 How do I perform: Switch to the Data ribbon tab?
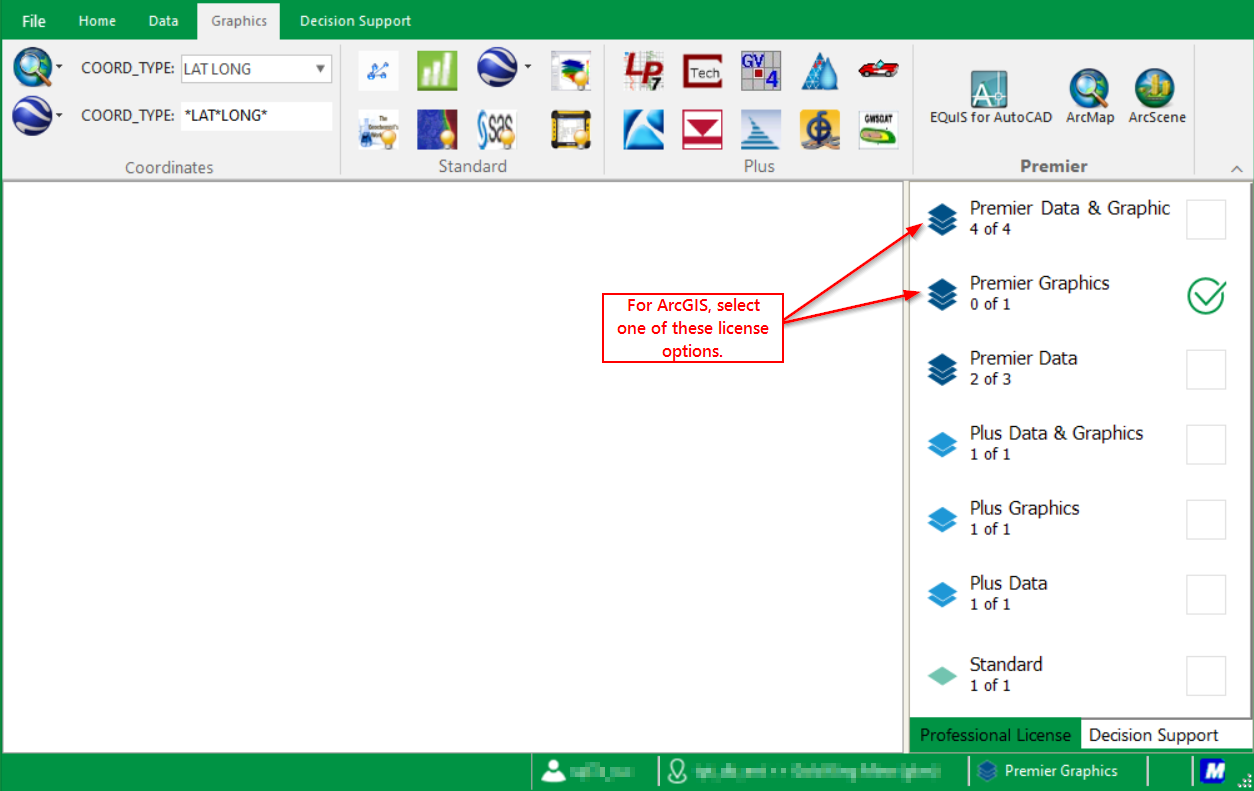[163, 20]
